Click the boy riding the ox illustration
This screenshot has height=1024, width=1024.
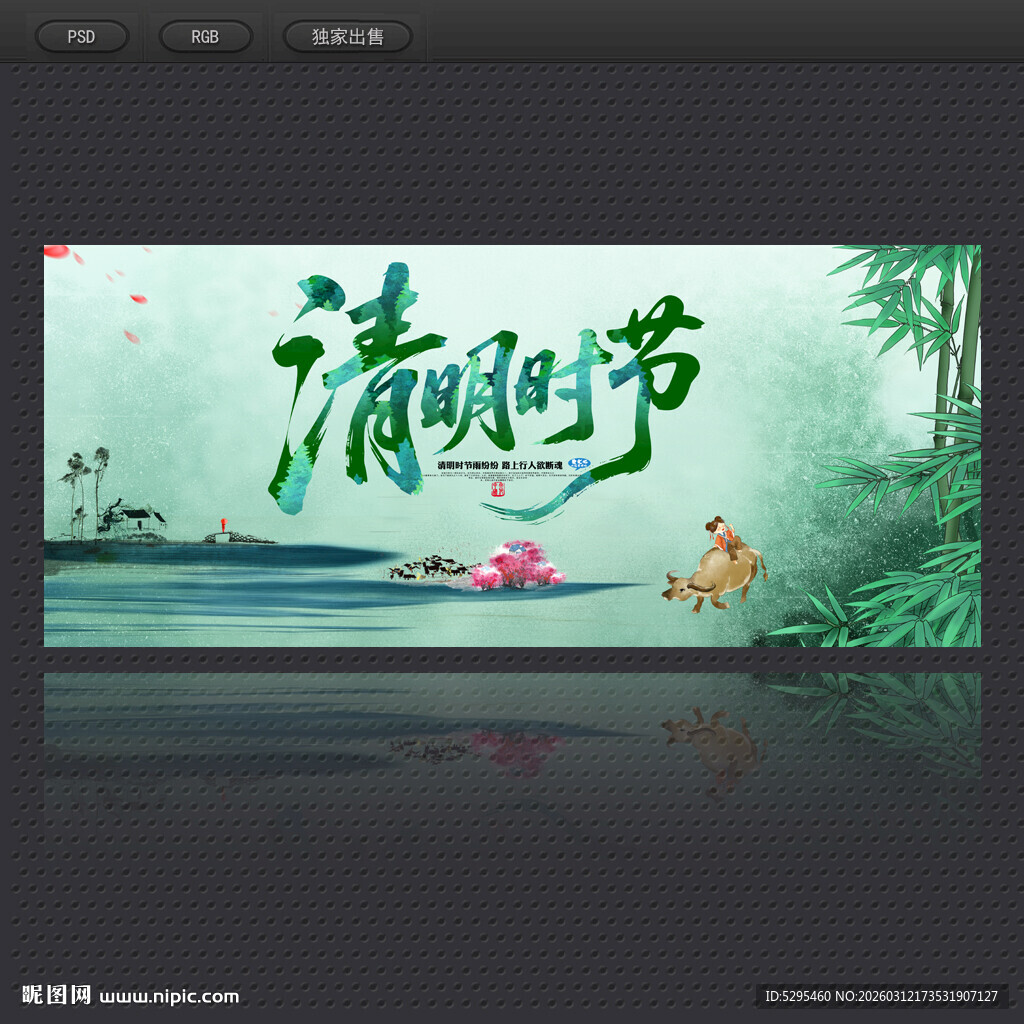point(714,564)
